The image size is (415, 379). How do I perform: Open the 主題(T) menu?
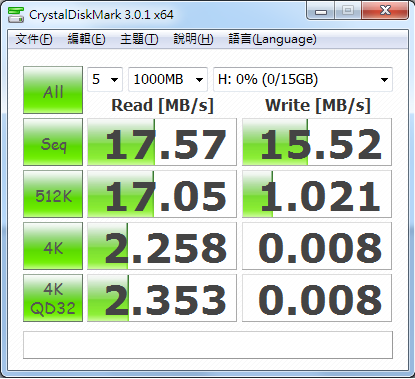click(x=139, y=39)
